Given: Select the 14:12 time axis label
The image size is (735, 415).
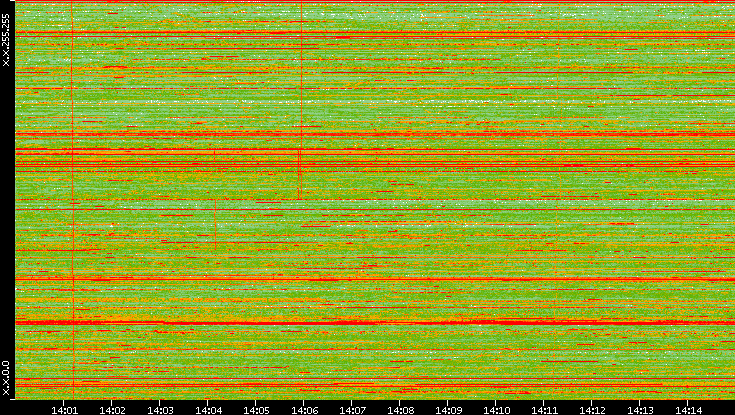Looking at the screenshot, I should tap(592, 410).
